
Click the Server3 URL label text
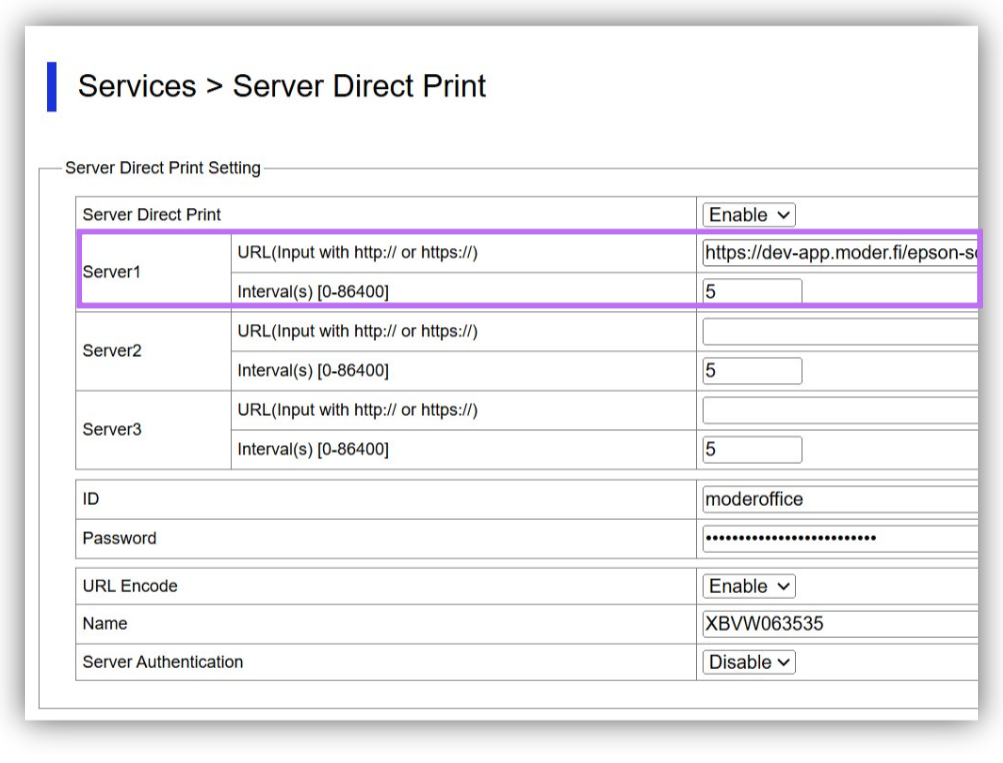pos(358,410)
